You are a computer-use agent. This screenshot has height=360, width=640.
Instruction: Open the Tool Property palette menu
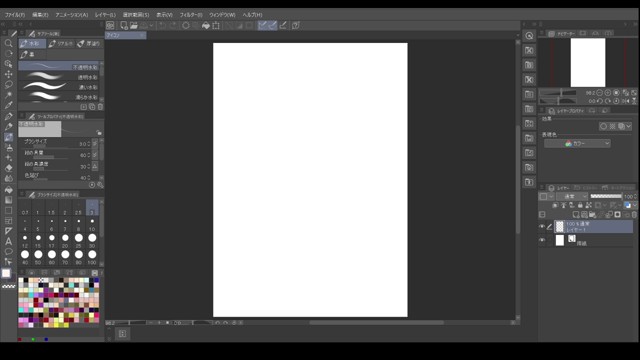[x=22, y=116]
